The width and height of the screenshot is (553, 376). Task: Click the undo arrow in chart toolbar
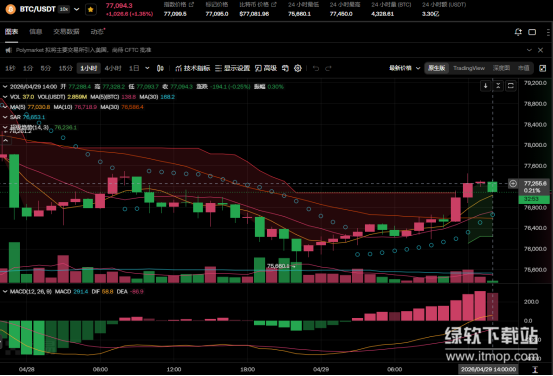(x=316, y=68)
